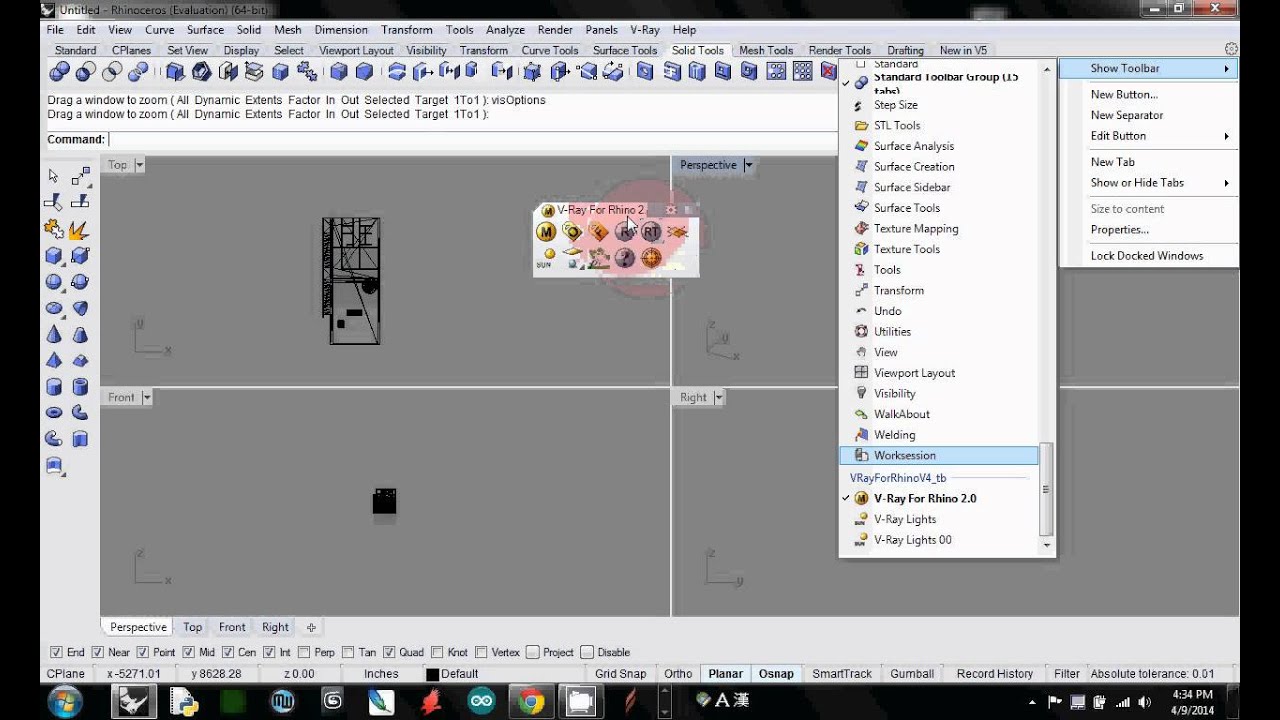Toggle the Point osnap checkbox
The width and height of the screenshot is (1280, 720).
143,652
